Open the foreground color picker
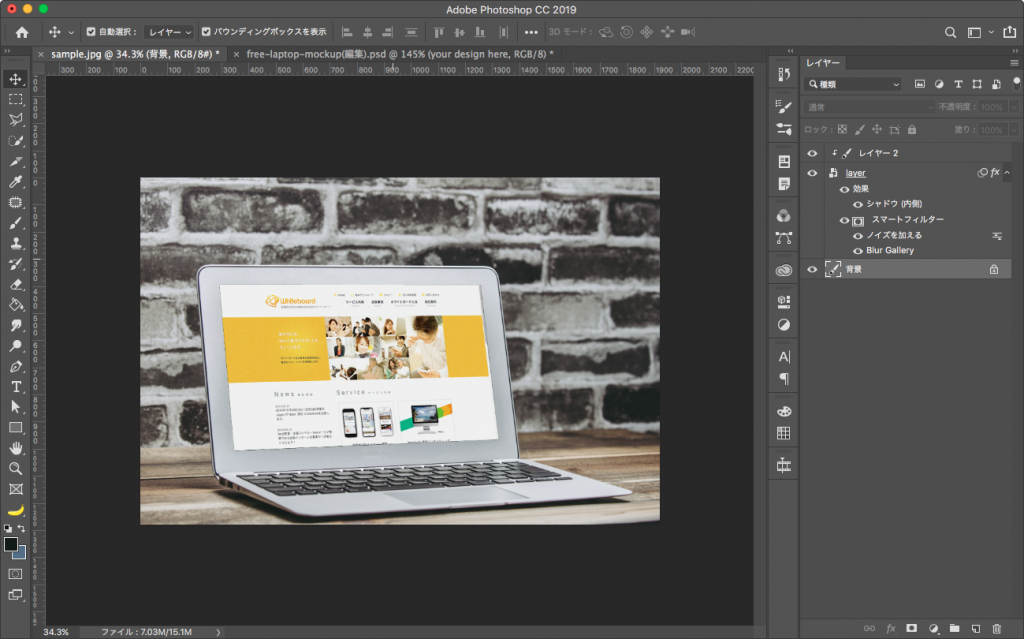This screenshot has width=1024, height=639. click(x=13, y=546)
